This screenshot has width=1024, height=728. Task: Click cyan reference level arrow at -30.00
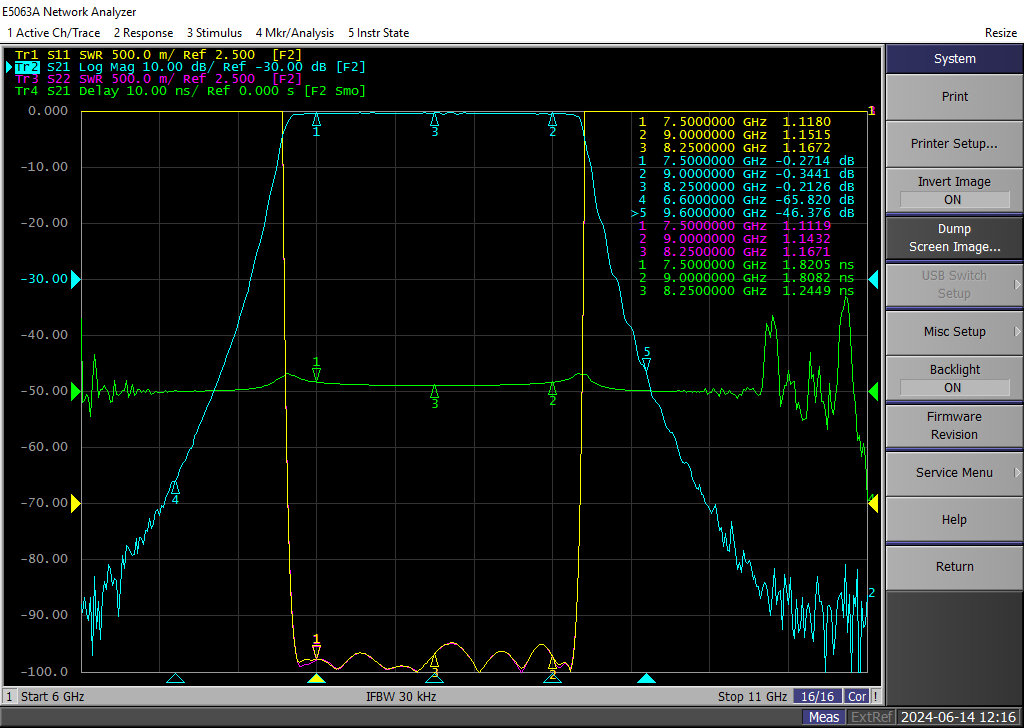click(75, 279)
